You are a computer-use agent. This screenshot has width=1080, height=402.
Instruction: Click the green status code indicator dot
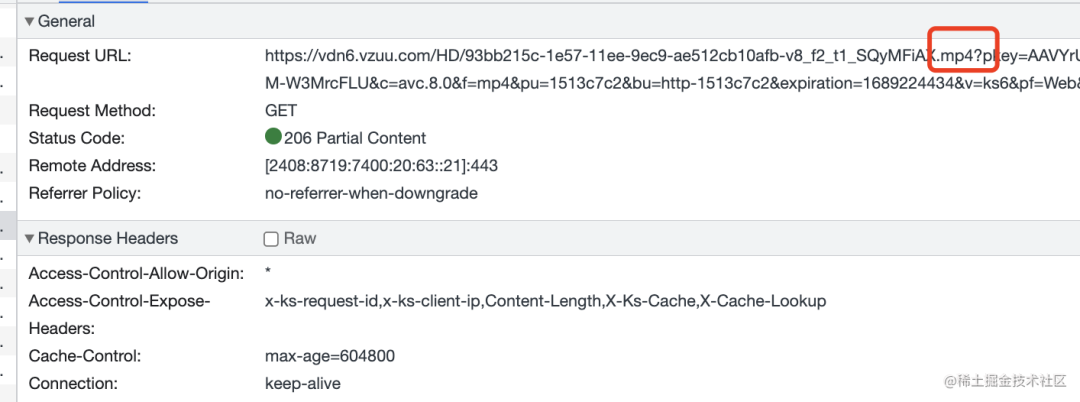click(x=273, y=137)
